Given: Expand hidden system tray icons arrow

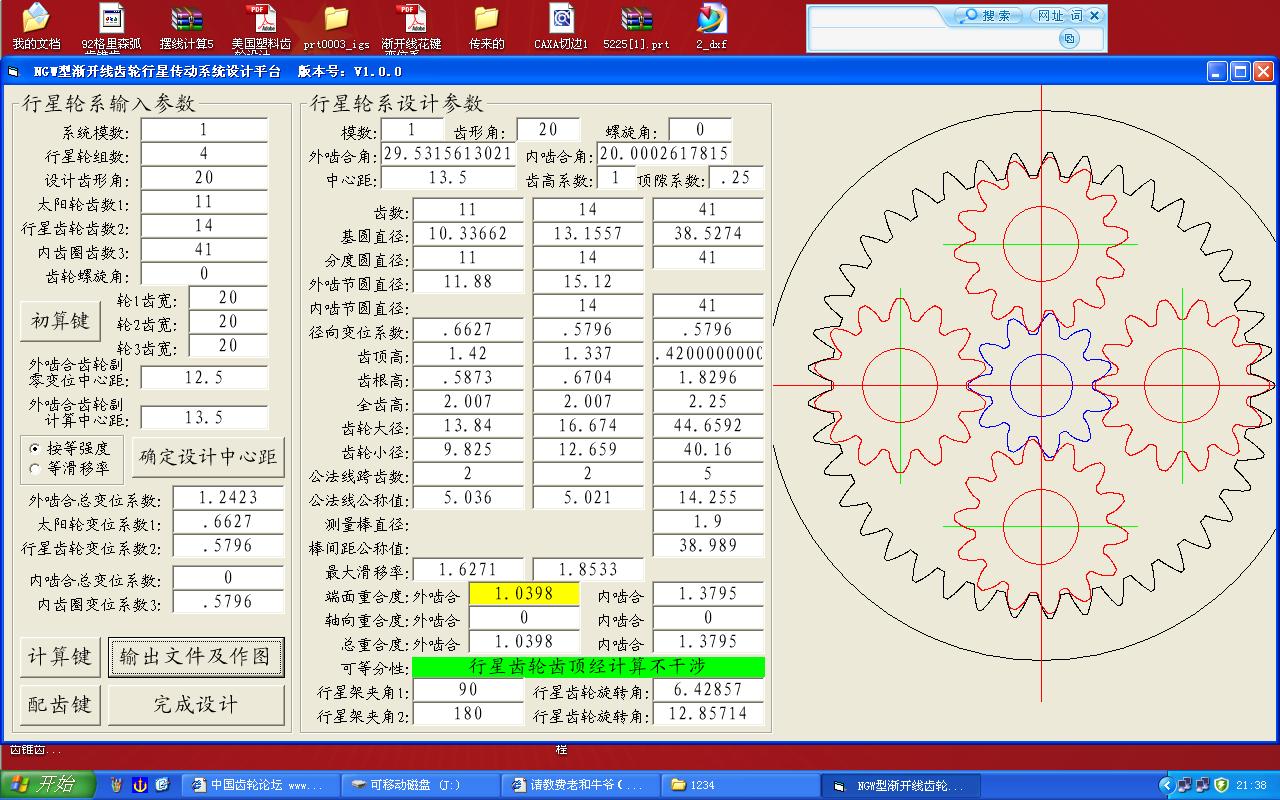Looking at the screenshot, I should pyautogui.click(x=1166, y=785).
